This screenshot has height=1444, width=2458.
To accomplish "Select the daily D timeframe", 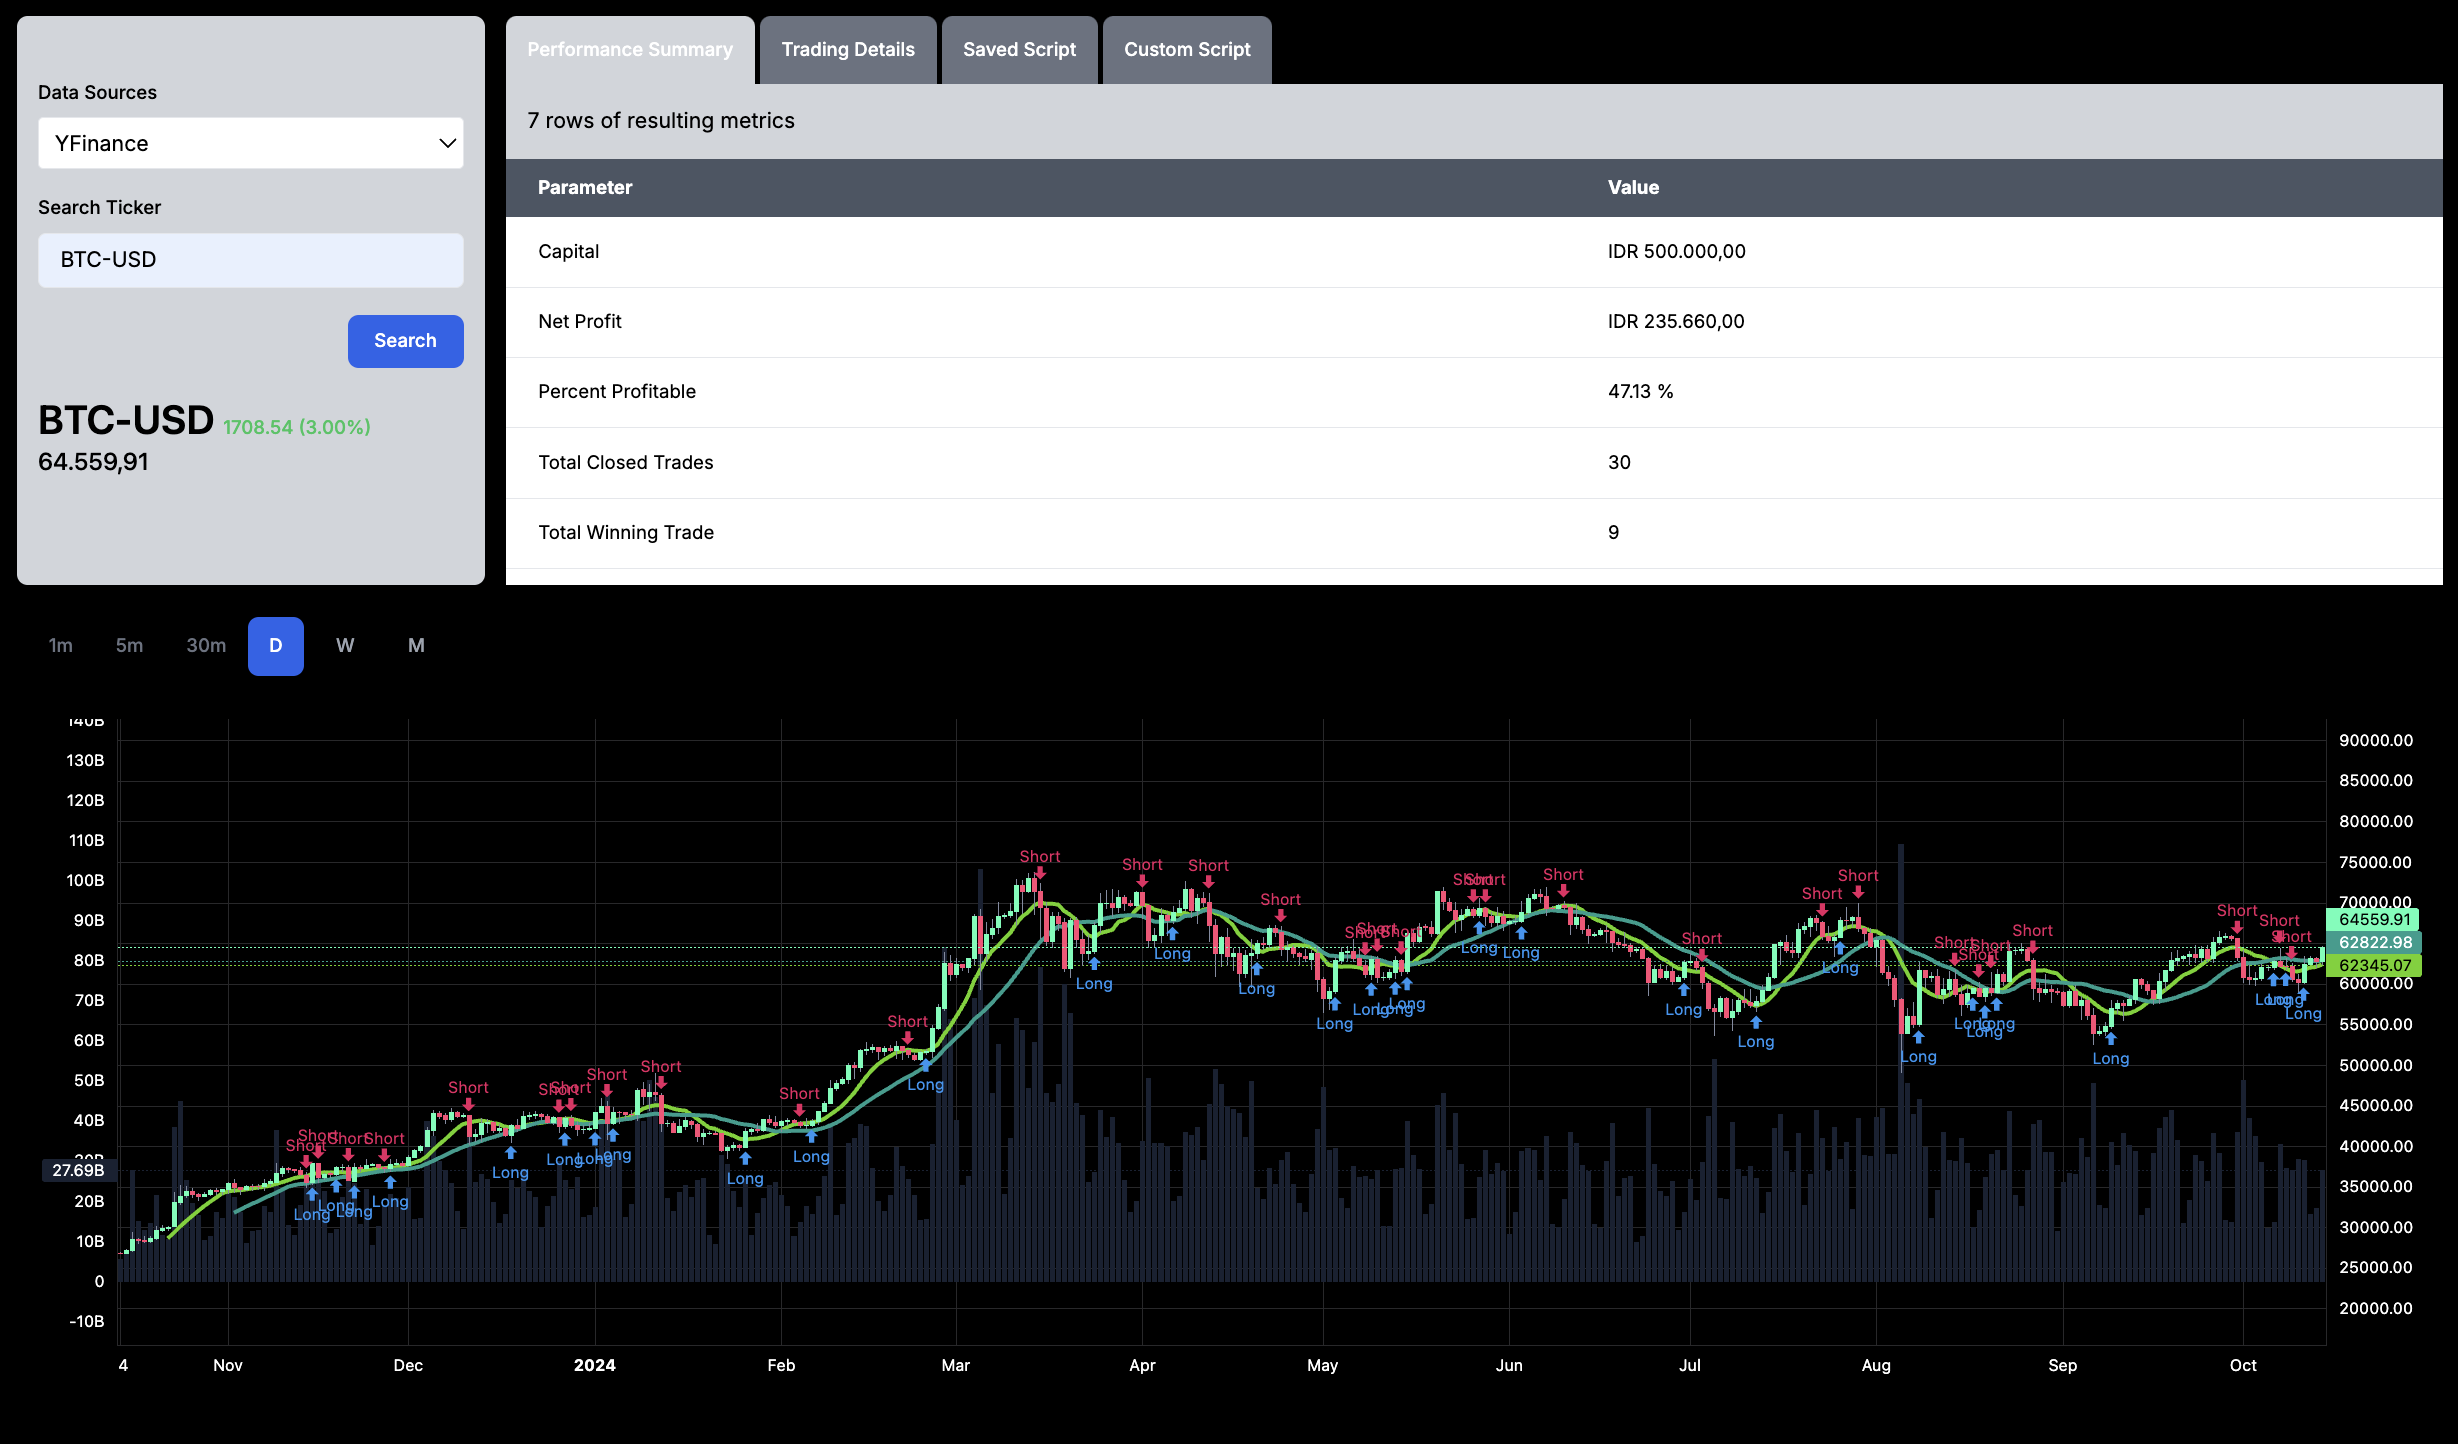I will click(275, 646).
